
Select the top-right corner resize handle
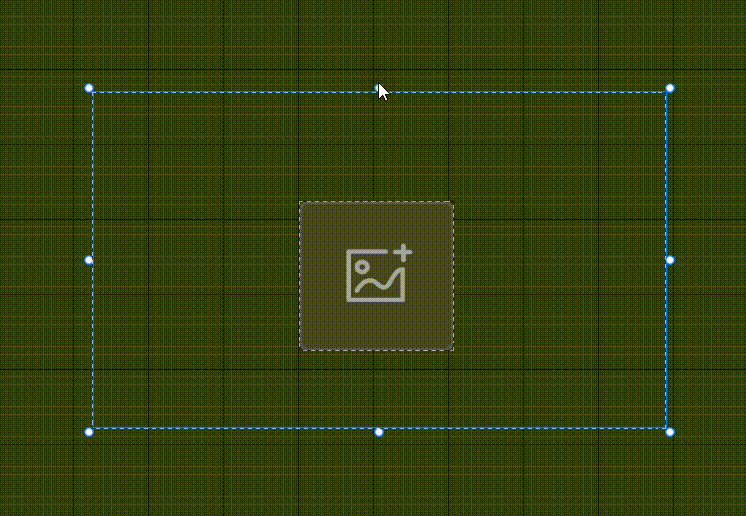[670, 88]
